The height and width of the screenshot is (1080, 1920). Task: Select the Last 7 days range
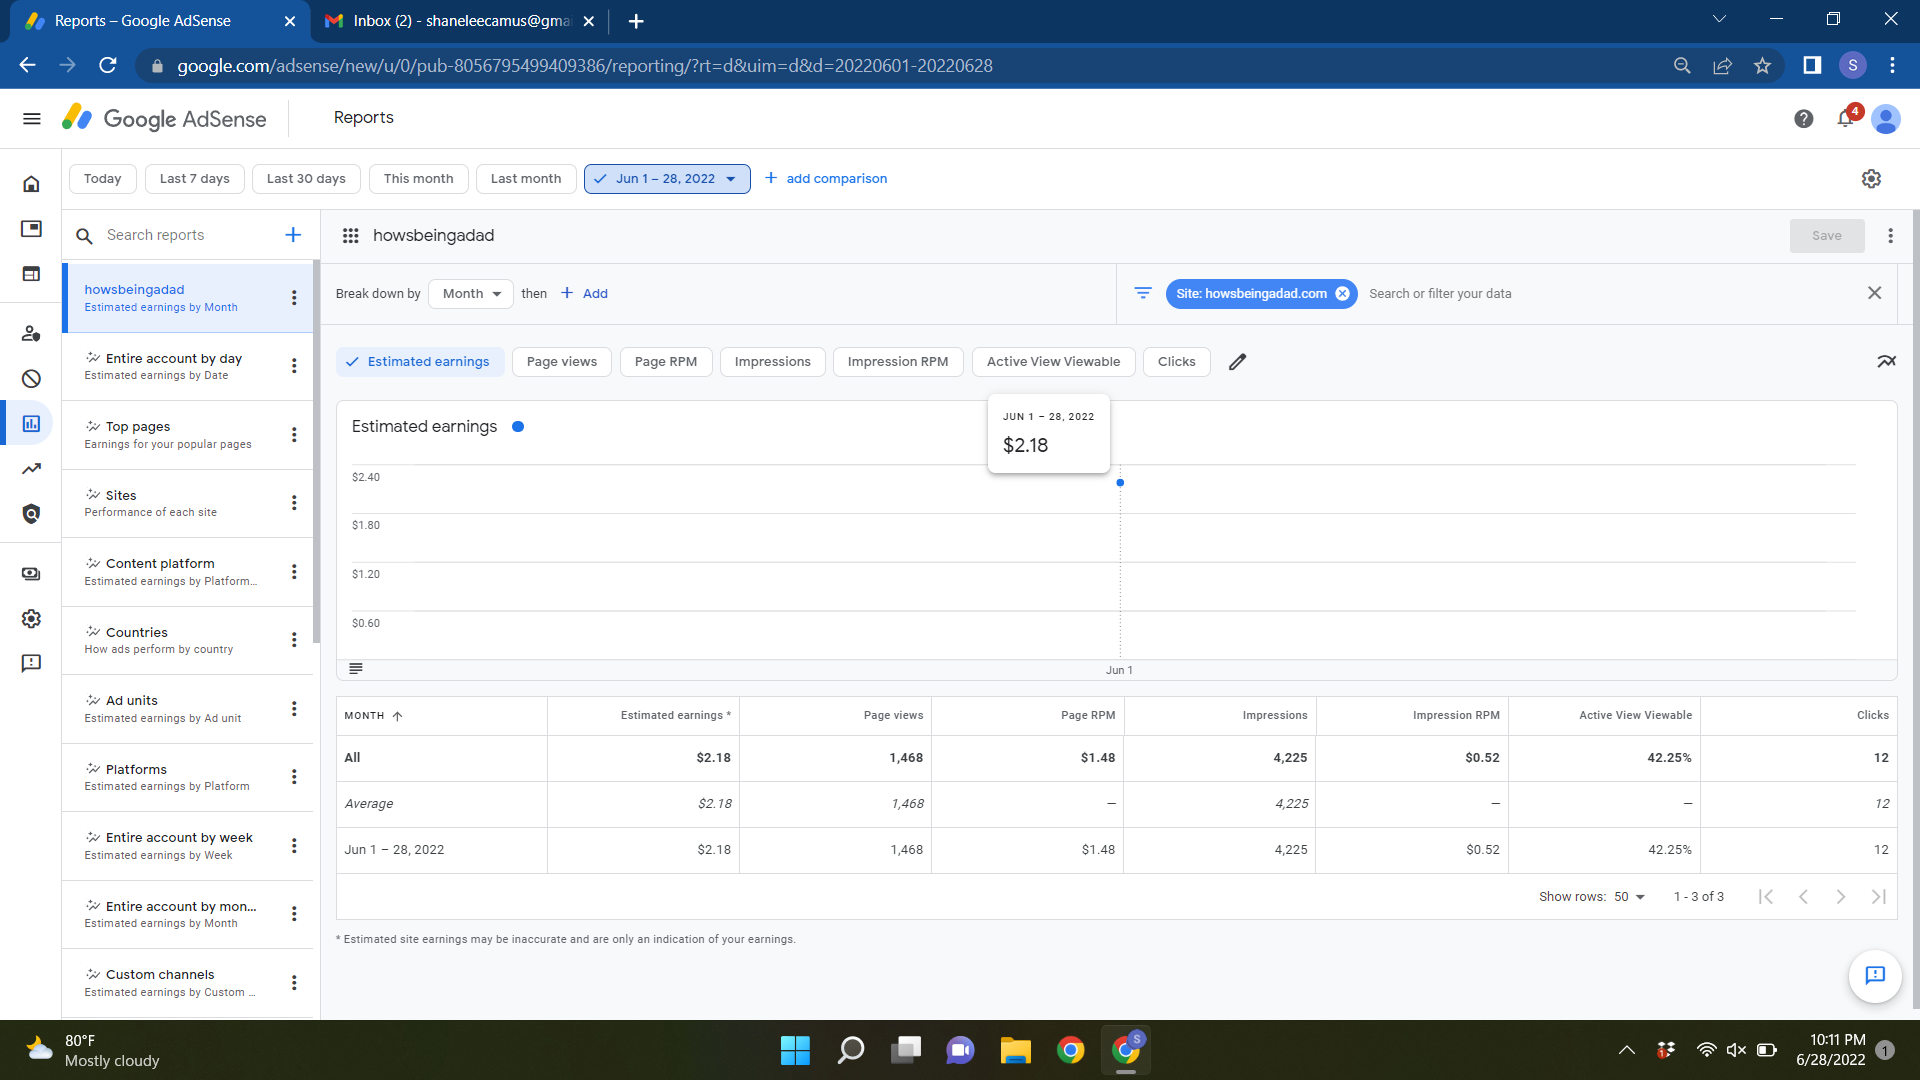click(195, 179)
